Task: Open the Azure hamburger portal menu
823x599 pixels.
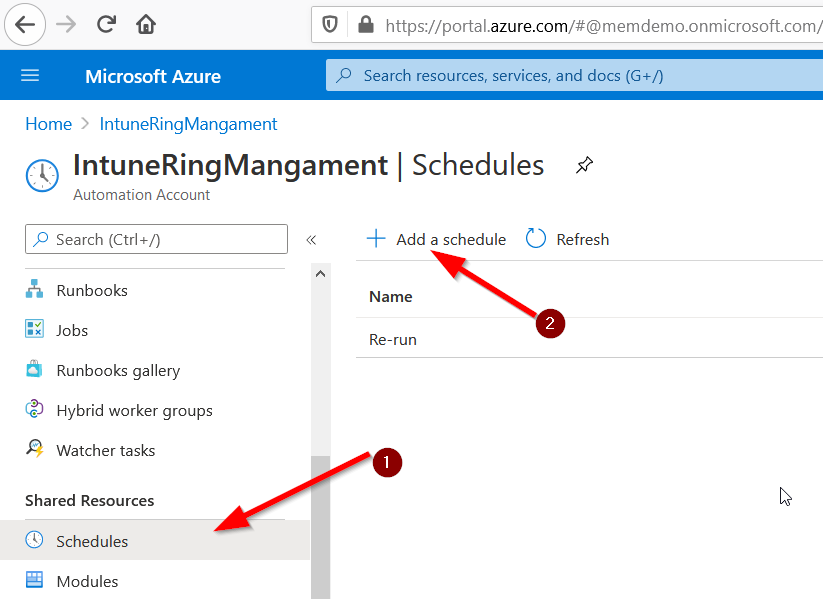Action: 30,76
